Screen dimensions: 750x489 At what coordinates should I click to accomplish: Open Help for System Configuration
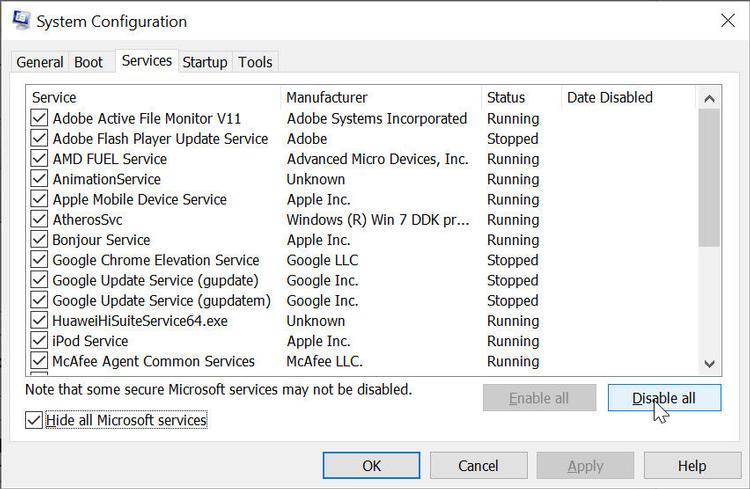(692, 465)
